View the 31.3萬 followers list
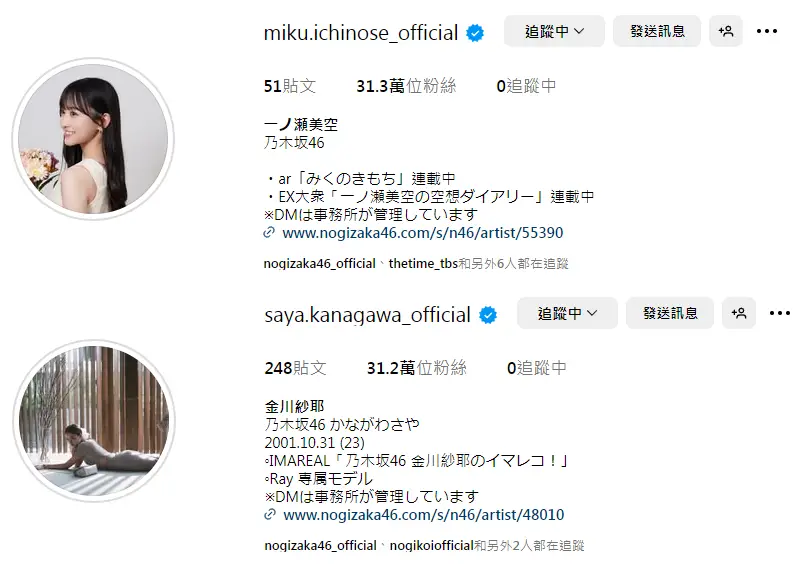Image resolution: width=805 pixels, height=574 pixels. pyautogui.click(x=406, y=86)
